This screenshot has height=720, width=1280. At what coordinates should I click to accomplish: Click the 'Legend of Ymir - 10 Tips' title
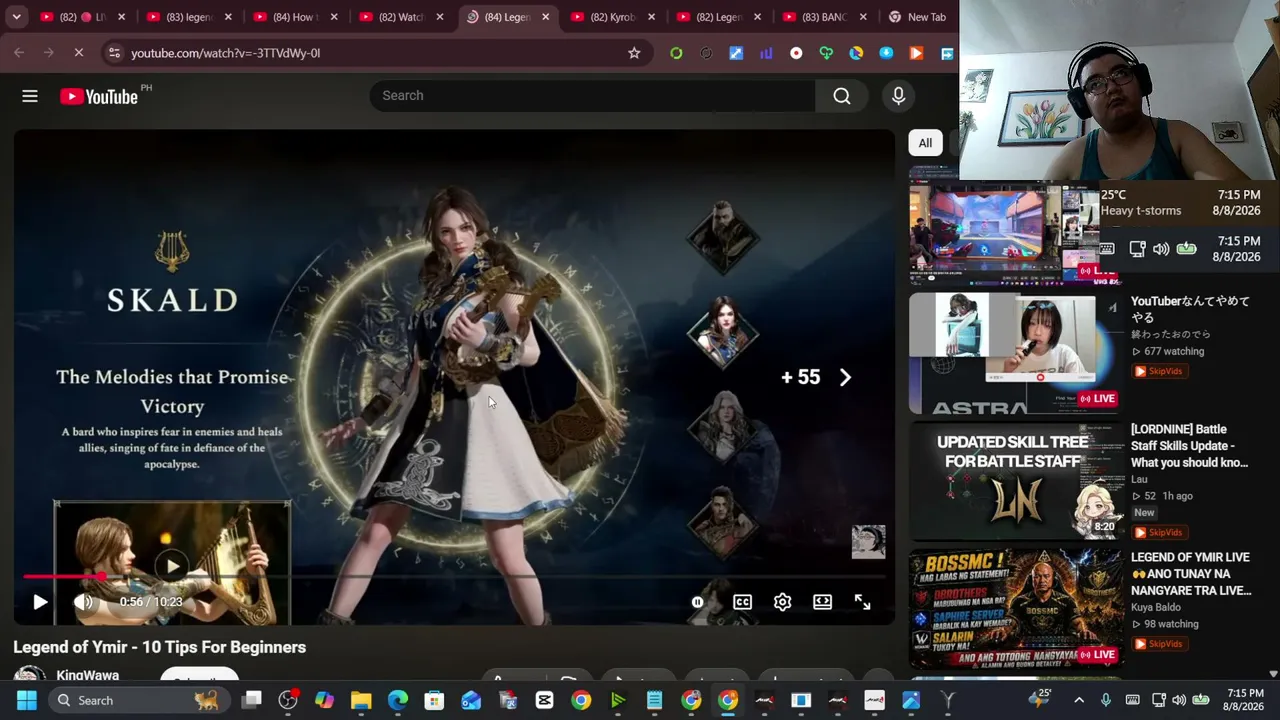(160, 647)
